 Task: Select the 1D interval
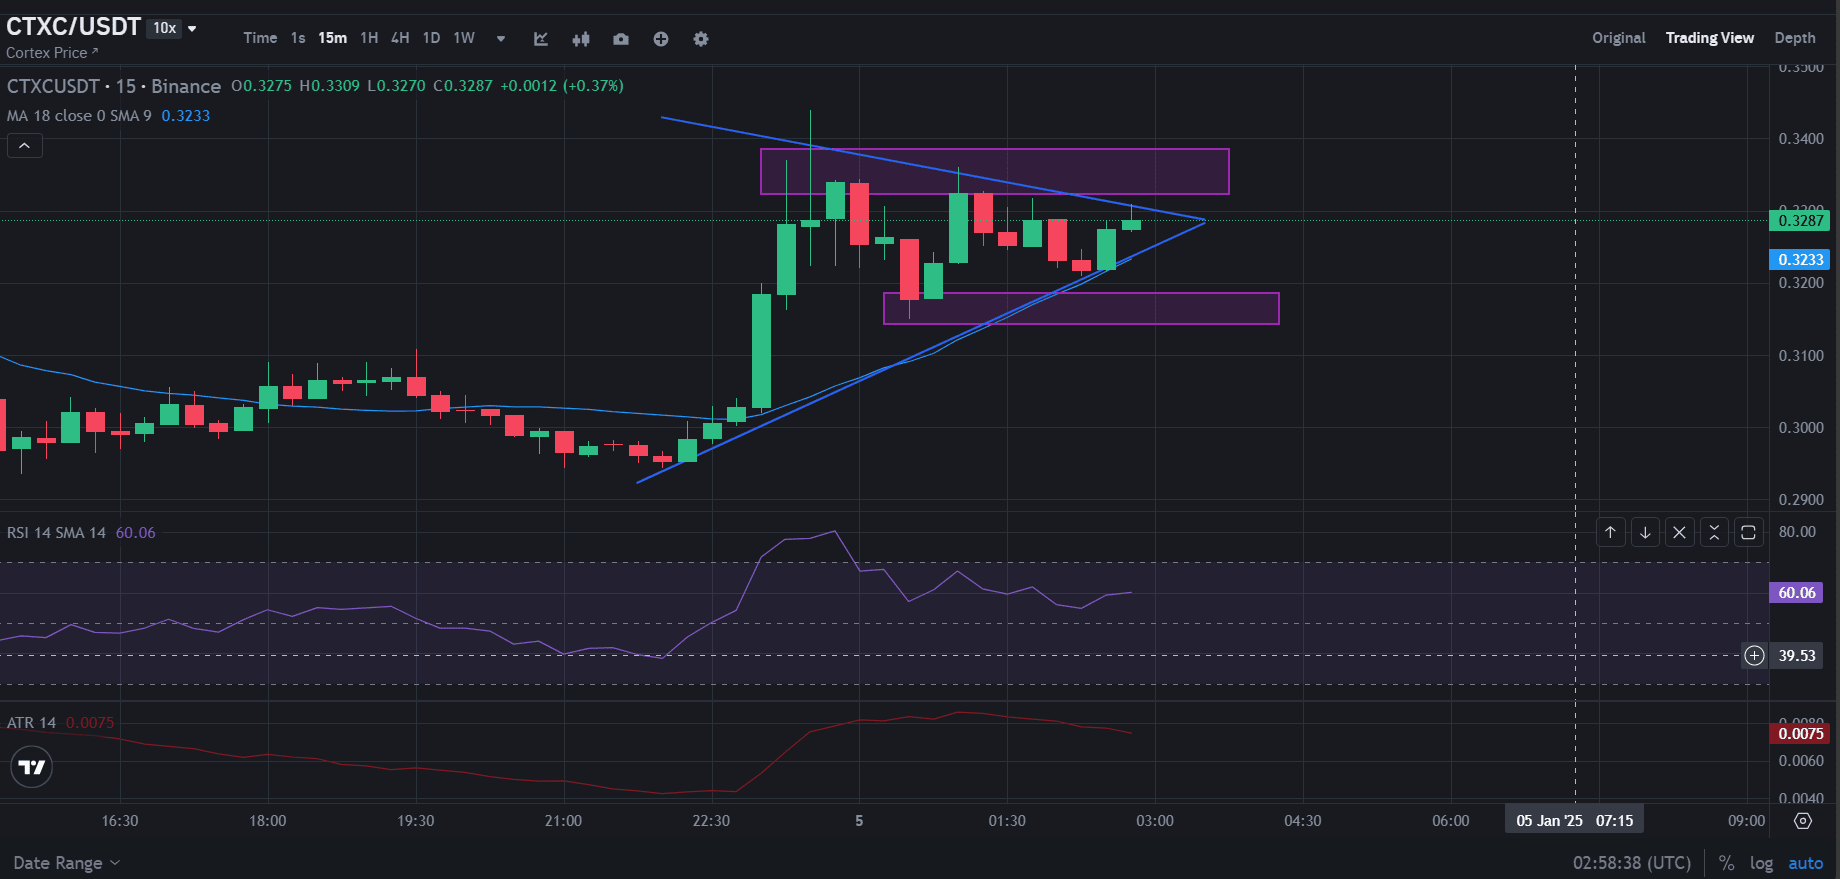[431, 38]
